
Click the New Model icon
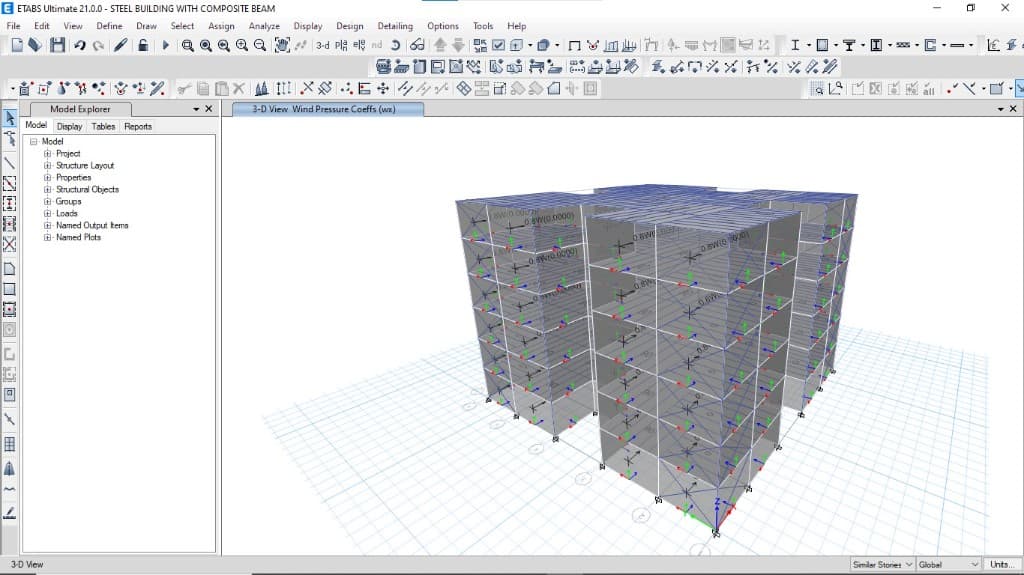pyautogui.click(x=17, y=45)
